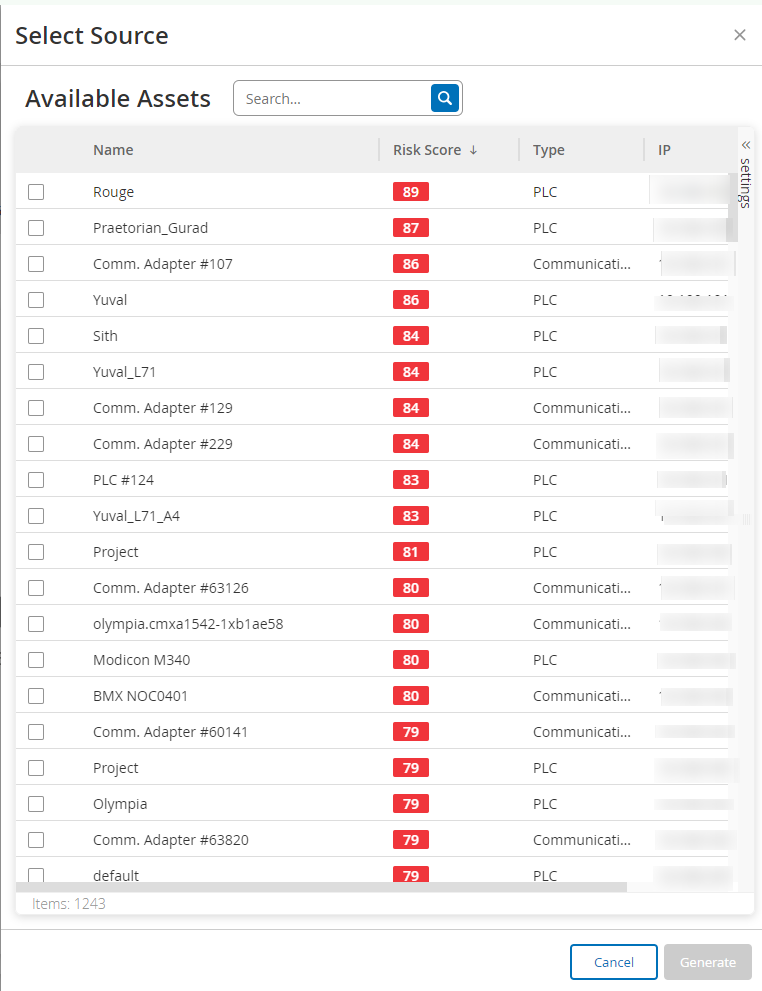Tick the Sith asset checkbox
762x991 pixels.
[x=36, y=336]
